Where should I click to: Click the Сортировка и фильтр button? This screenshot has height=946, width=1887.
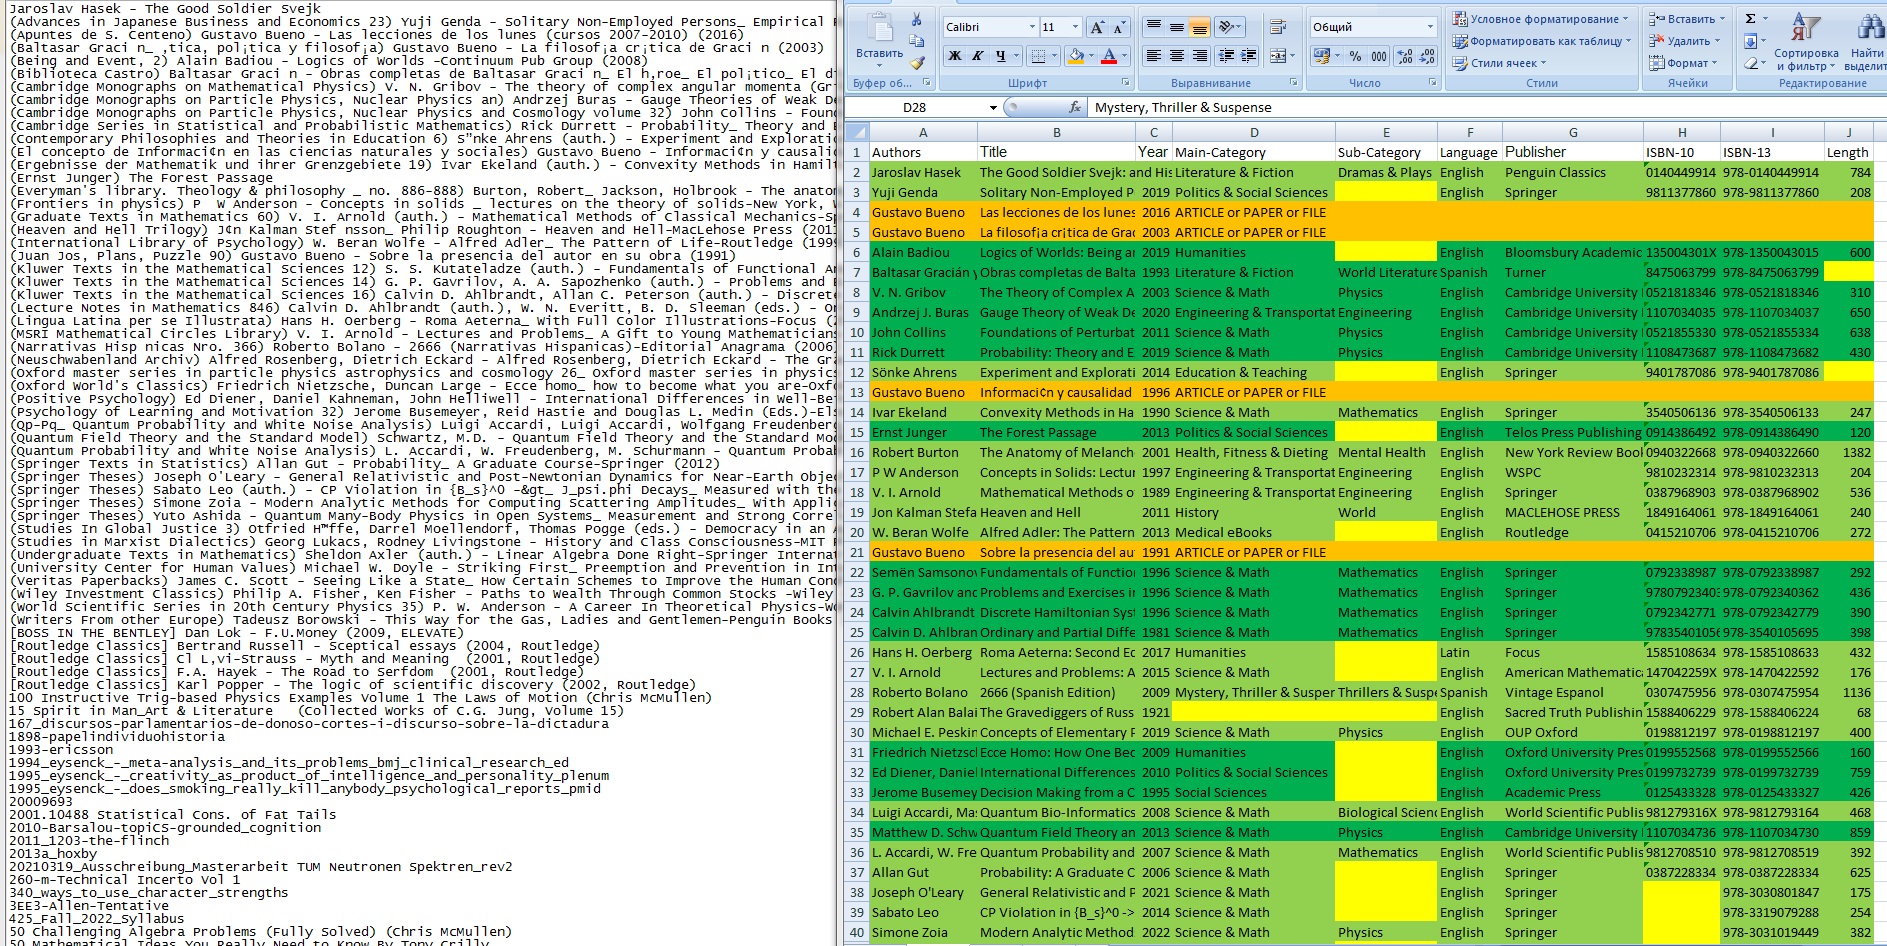point(1806,43)
